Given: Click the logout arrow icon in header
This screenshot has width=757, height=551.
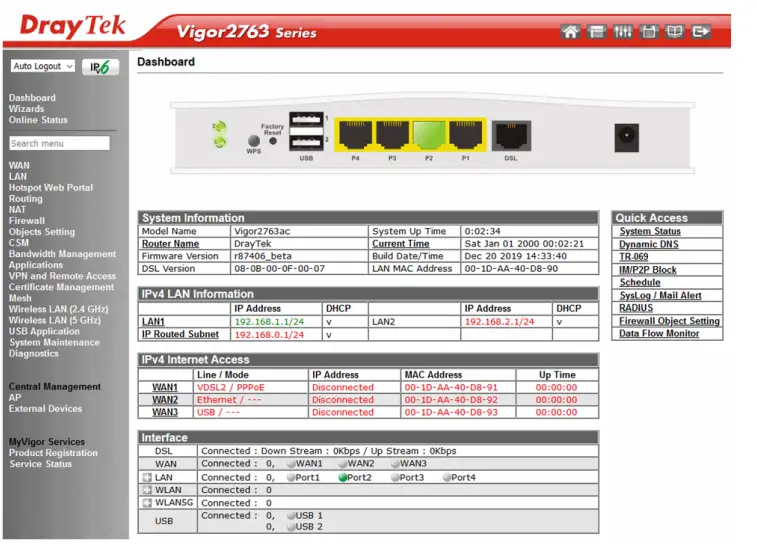Looking at the screenshot, I should point(701,32).
